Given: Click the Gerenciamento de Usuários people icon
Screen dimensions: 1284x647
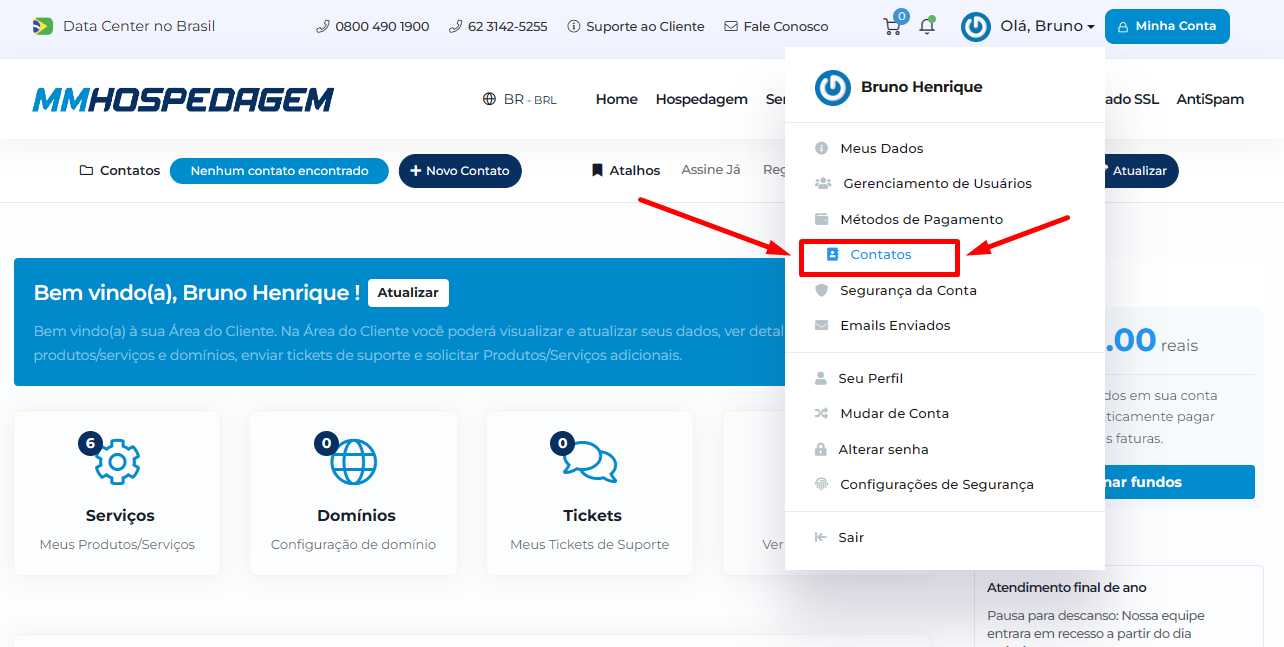Looking at the screenshot, I should tap(823, 183).
